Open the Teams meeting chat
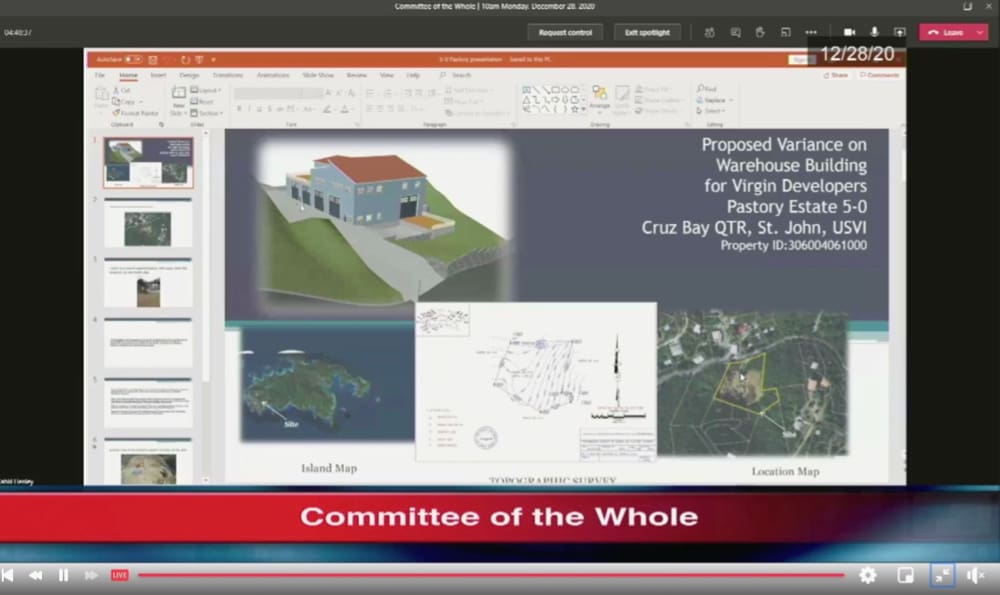This screenshot has width=1000, height=595. [x=735, y=33]
